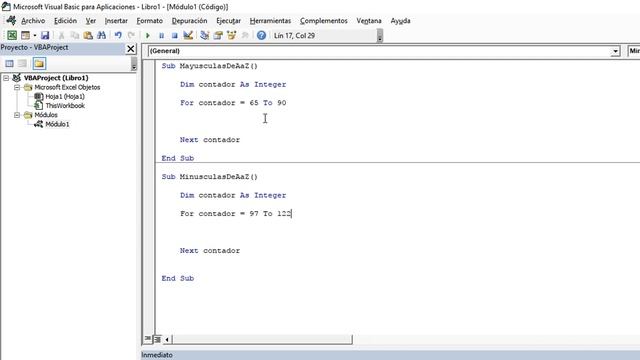Click the Insert UserForm icon
This screenshot has width=640, height=360.
point(25,36)
